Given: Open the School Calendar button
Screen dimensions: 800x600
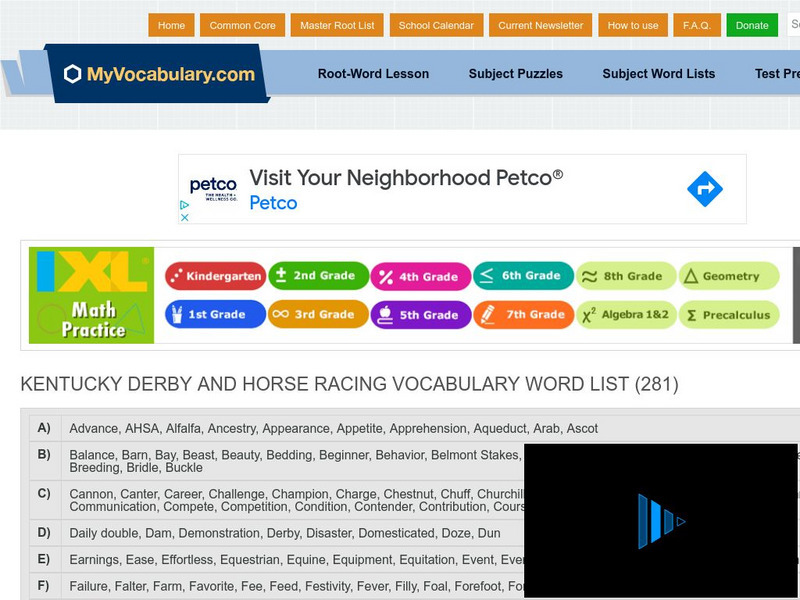Looking at the screenshot, I should point(436,26).
